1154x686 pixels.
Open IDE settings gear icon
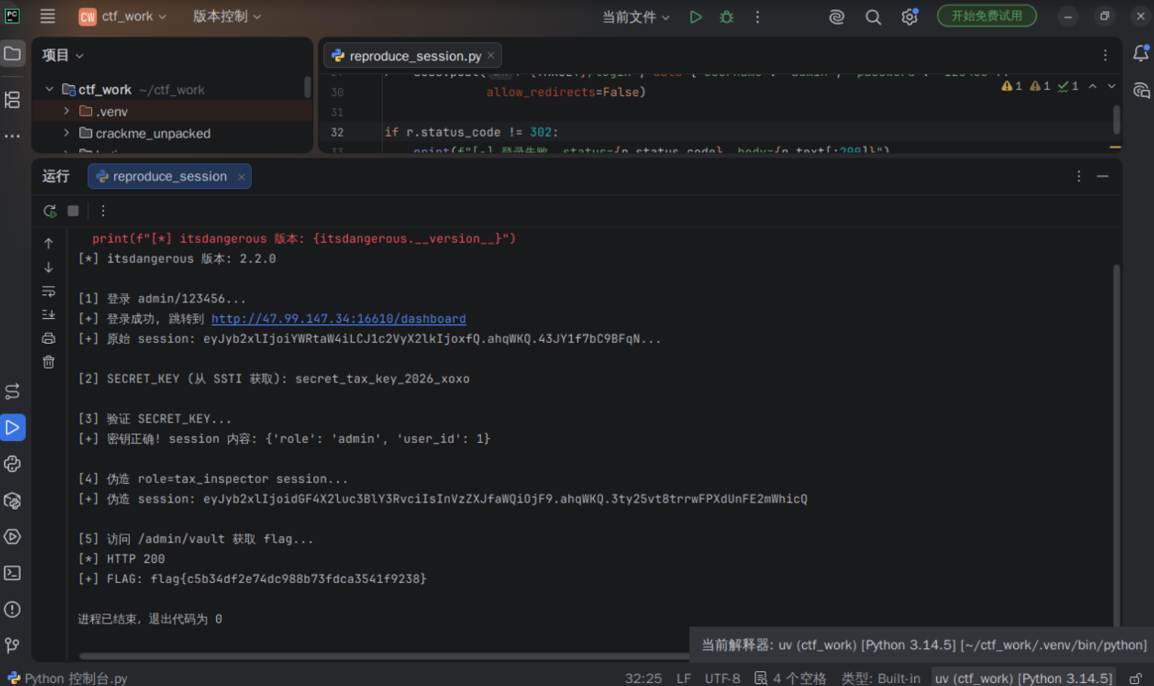click(910, 17)
